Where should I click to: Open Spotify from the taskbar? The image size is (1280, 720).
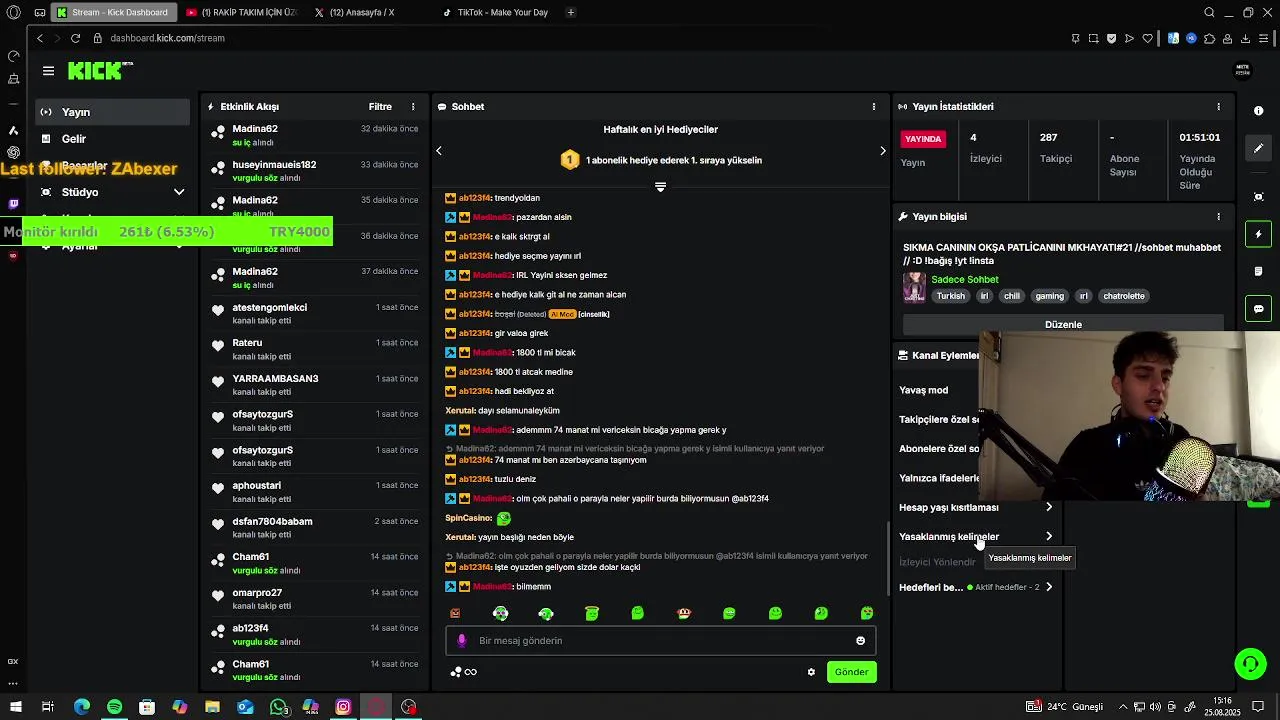(114, 707)
